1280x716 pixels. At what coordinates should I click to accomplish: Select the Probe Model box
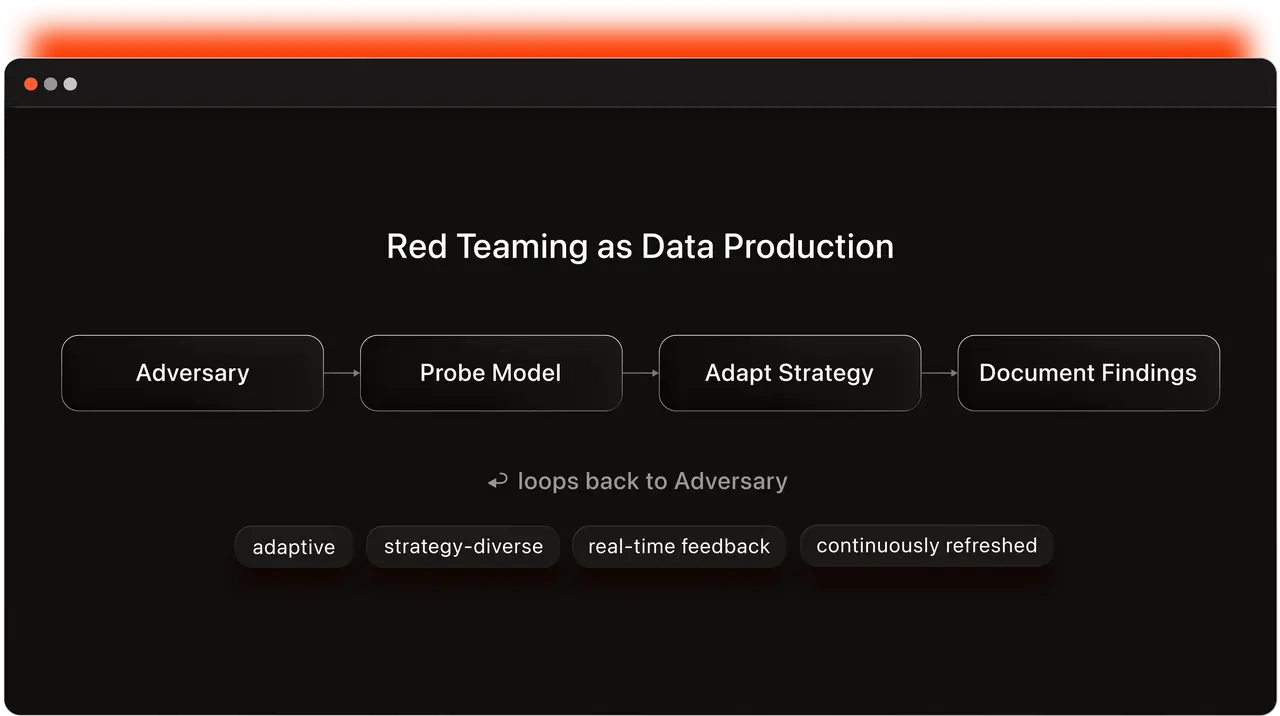coord(490,373)
